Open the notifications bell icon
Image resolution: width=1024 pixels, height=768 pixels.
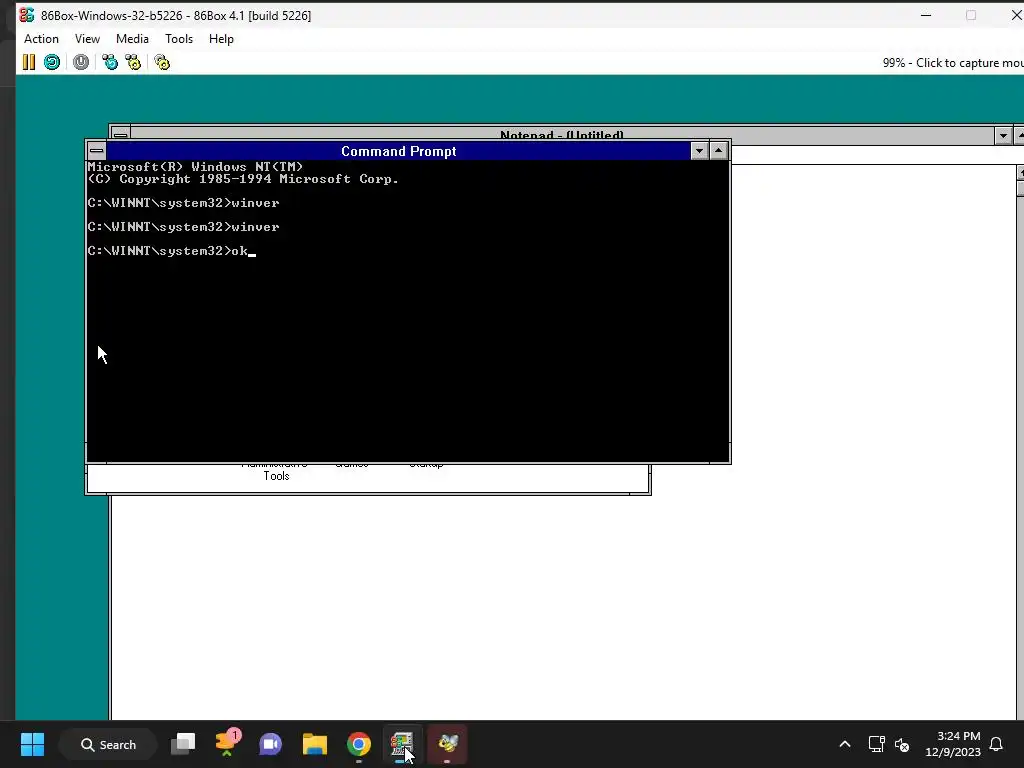click(x=997, y=744)
